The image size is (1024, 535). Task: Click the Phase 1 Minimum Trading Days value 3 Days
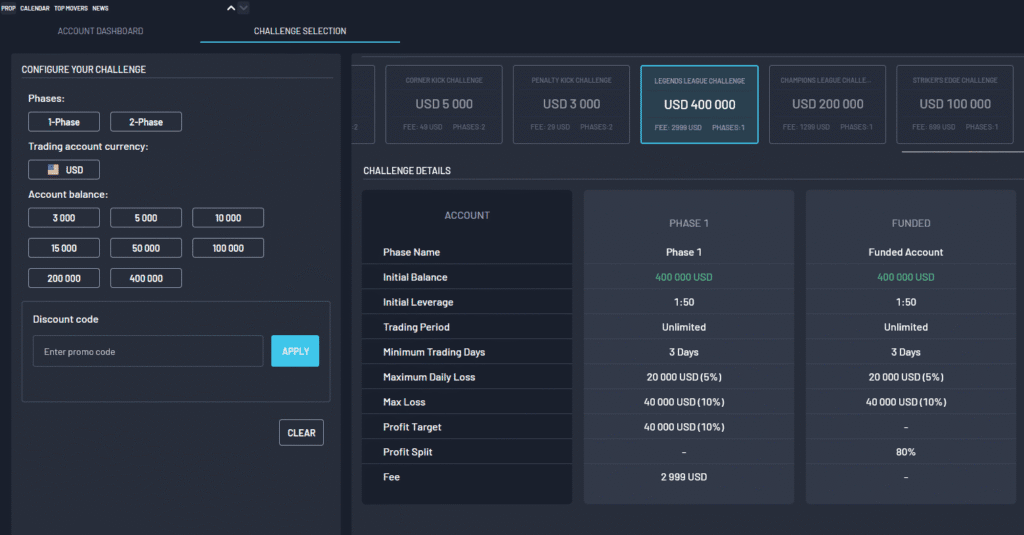click(684, 352)
